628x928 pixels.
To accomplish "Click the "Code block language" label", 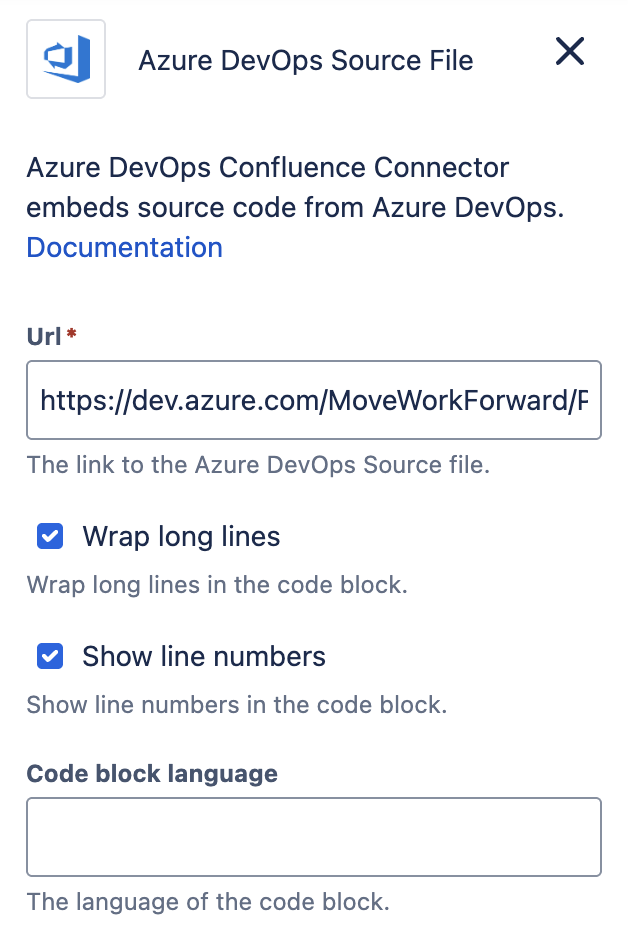I will point(152,773).
